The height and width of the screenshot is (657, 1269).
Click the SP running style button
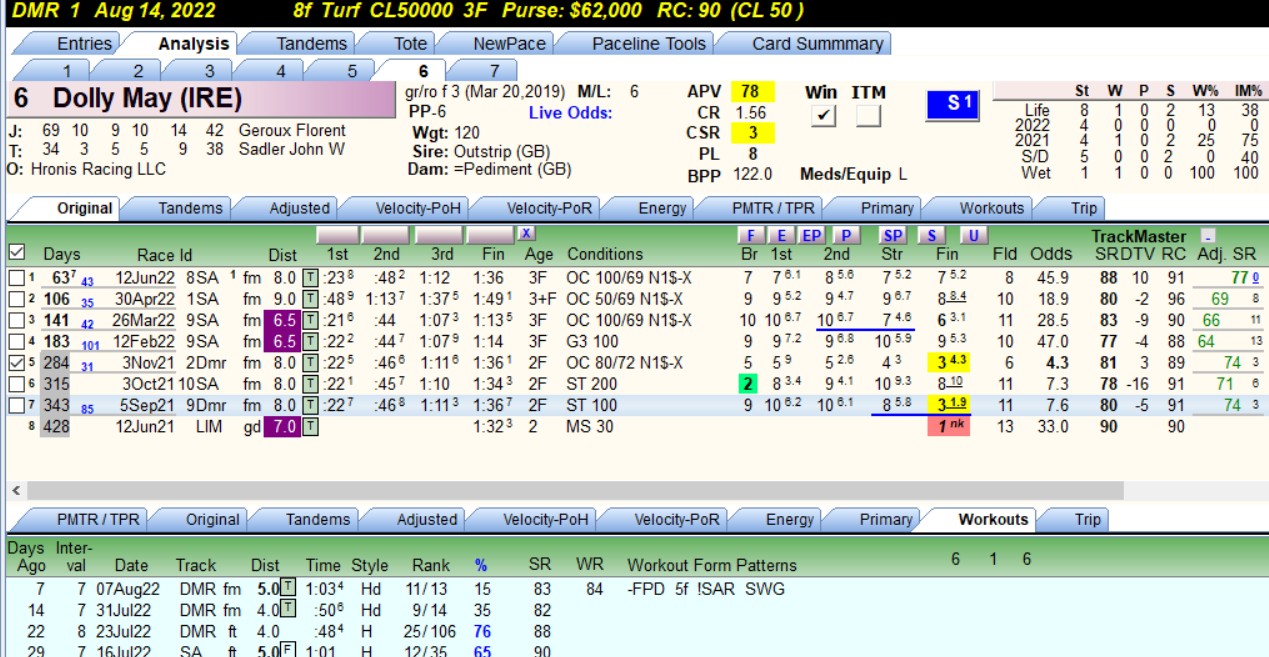point(893,235)
